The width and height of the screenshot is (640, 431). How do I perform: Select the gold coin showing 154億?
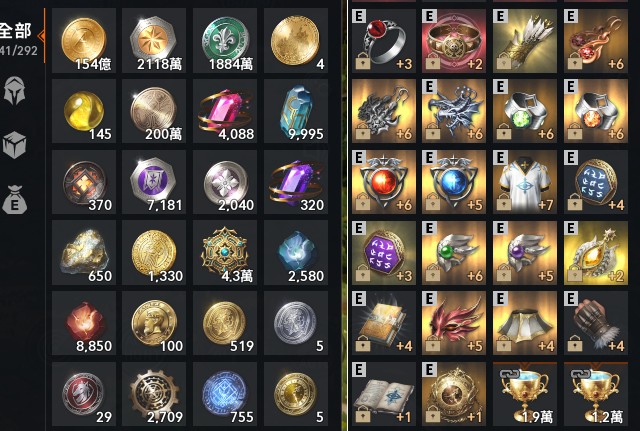coord(84,40)
